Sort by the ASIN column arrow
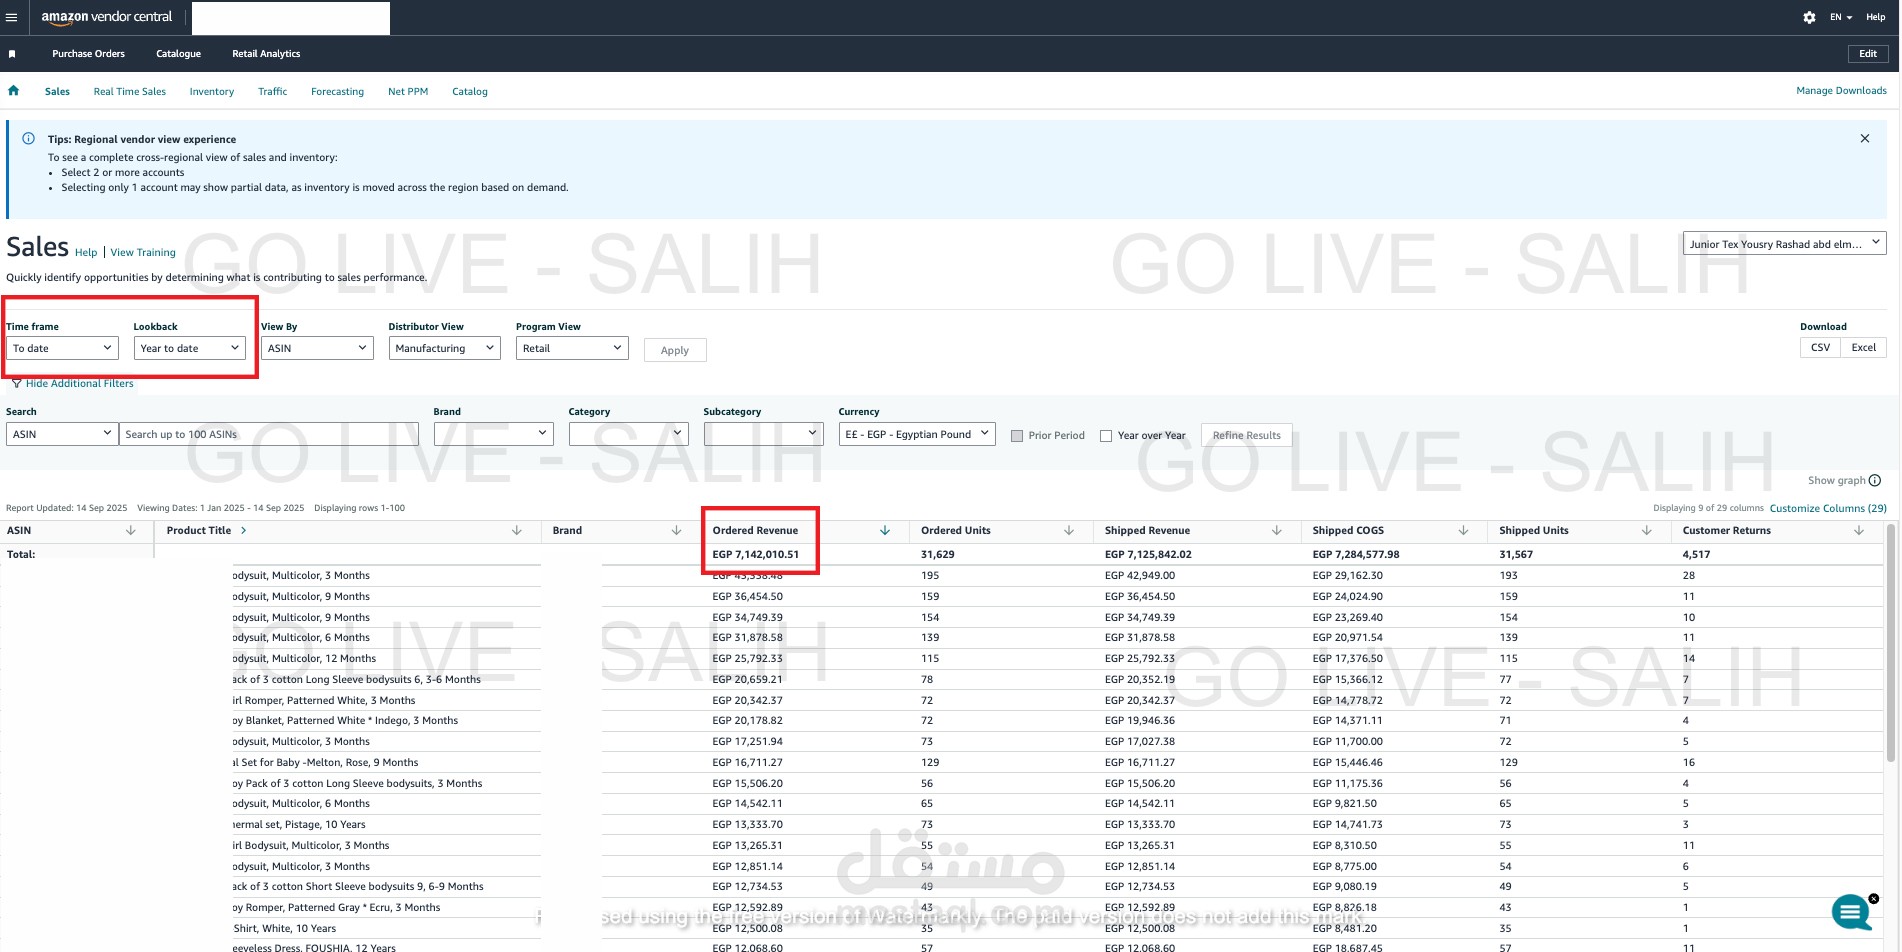Viewport: 1902px width, 952px height. [130, 531]
